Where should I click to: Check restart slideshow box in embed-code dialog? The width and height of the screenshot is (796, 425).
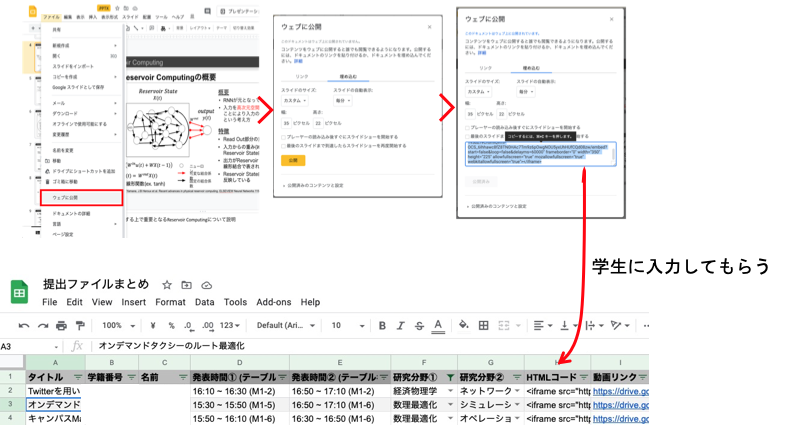point(468,137)
